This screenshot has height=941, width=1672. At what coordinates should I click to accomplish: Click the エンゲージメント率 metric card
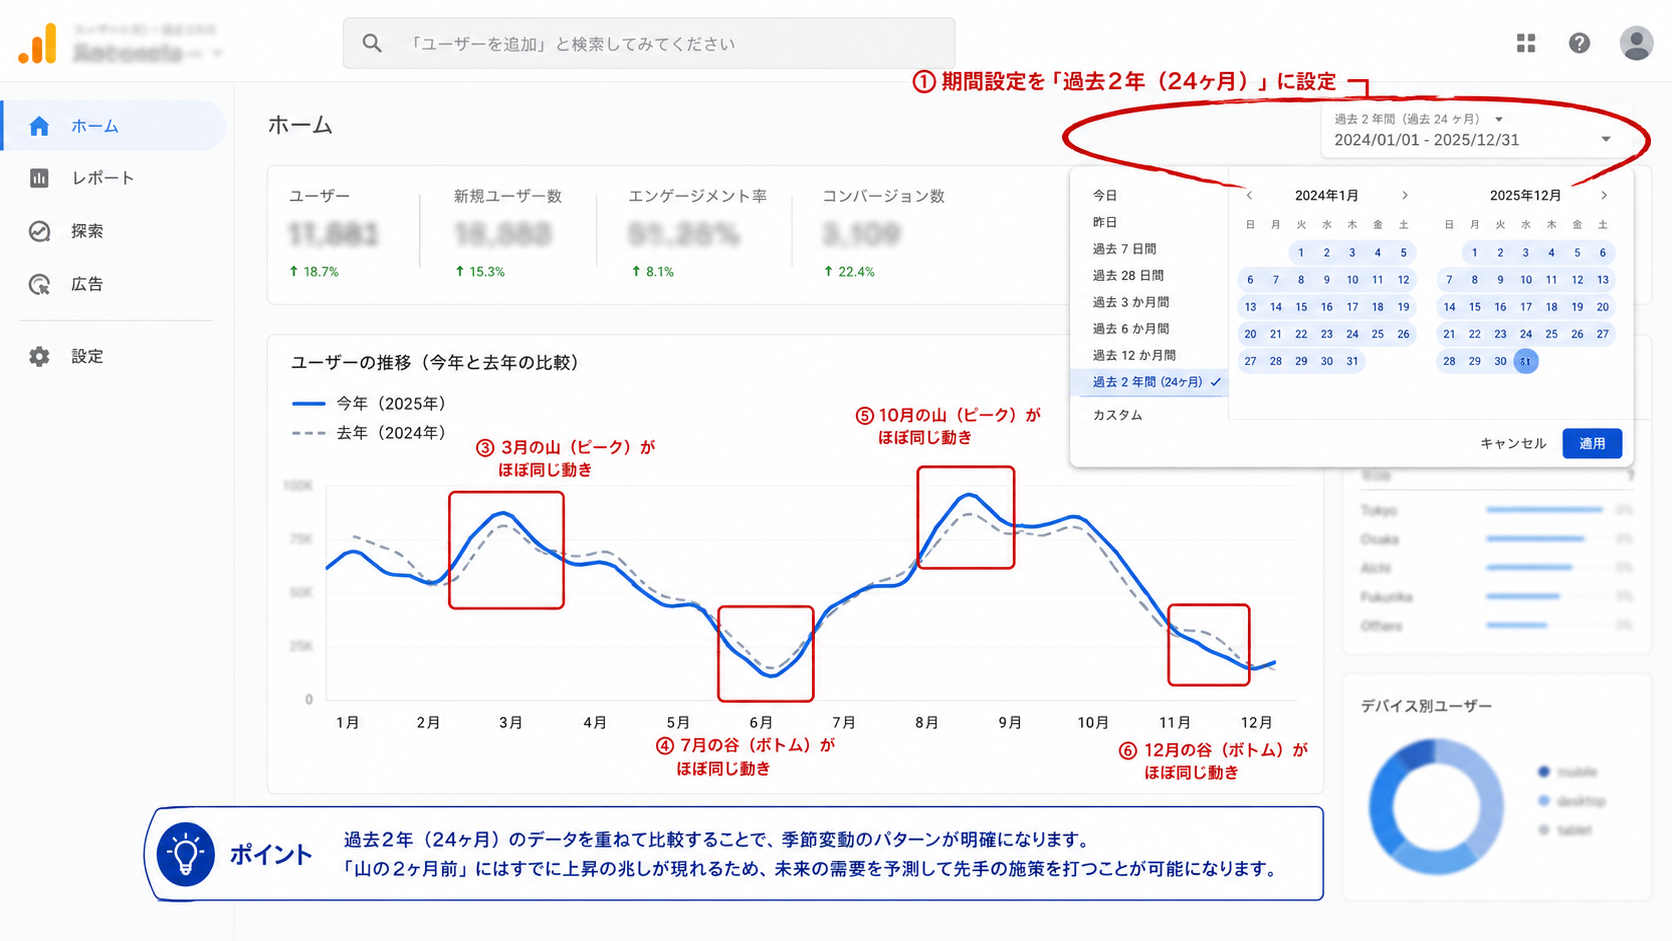(x=697, y=235)
